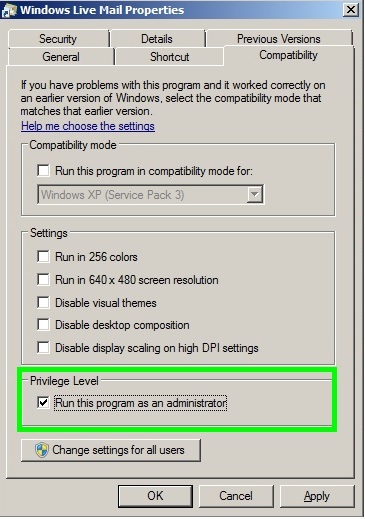This screenshot has height=519, width=365.
Task: Enable Disable display scaling on high DPI
Action: 43,347
